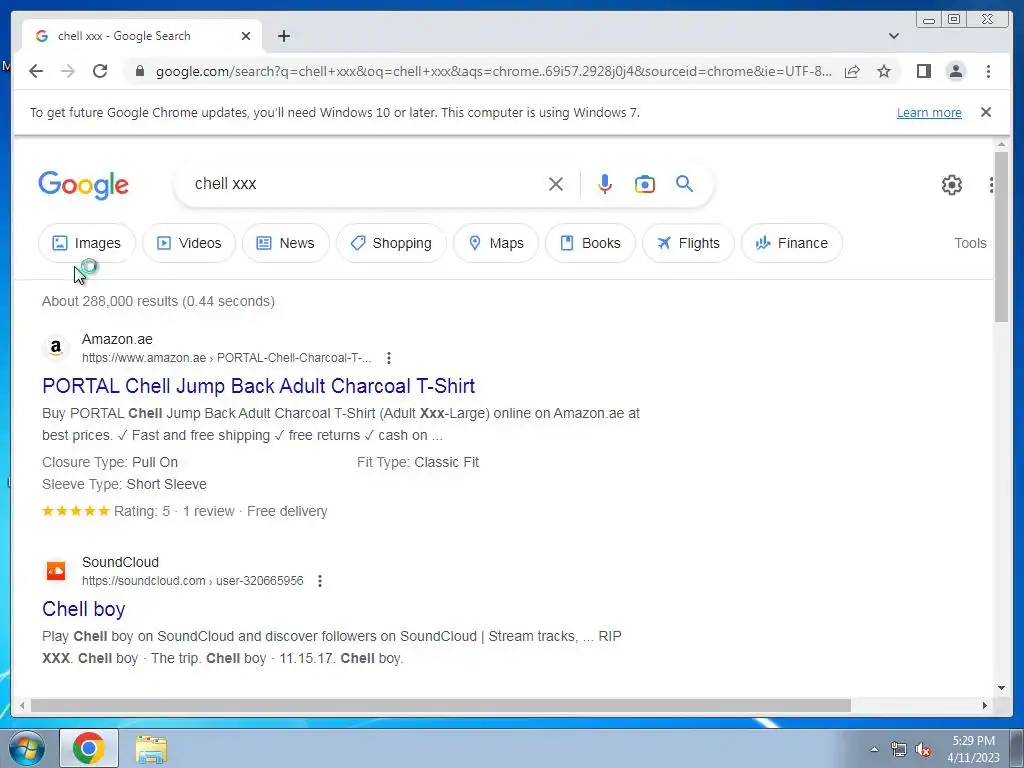Switch to the Images results tab
Image resolution: width=1024 pixels, height=768 pixels.
click(x=87, y=243)
